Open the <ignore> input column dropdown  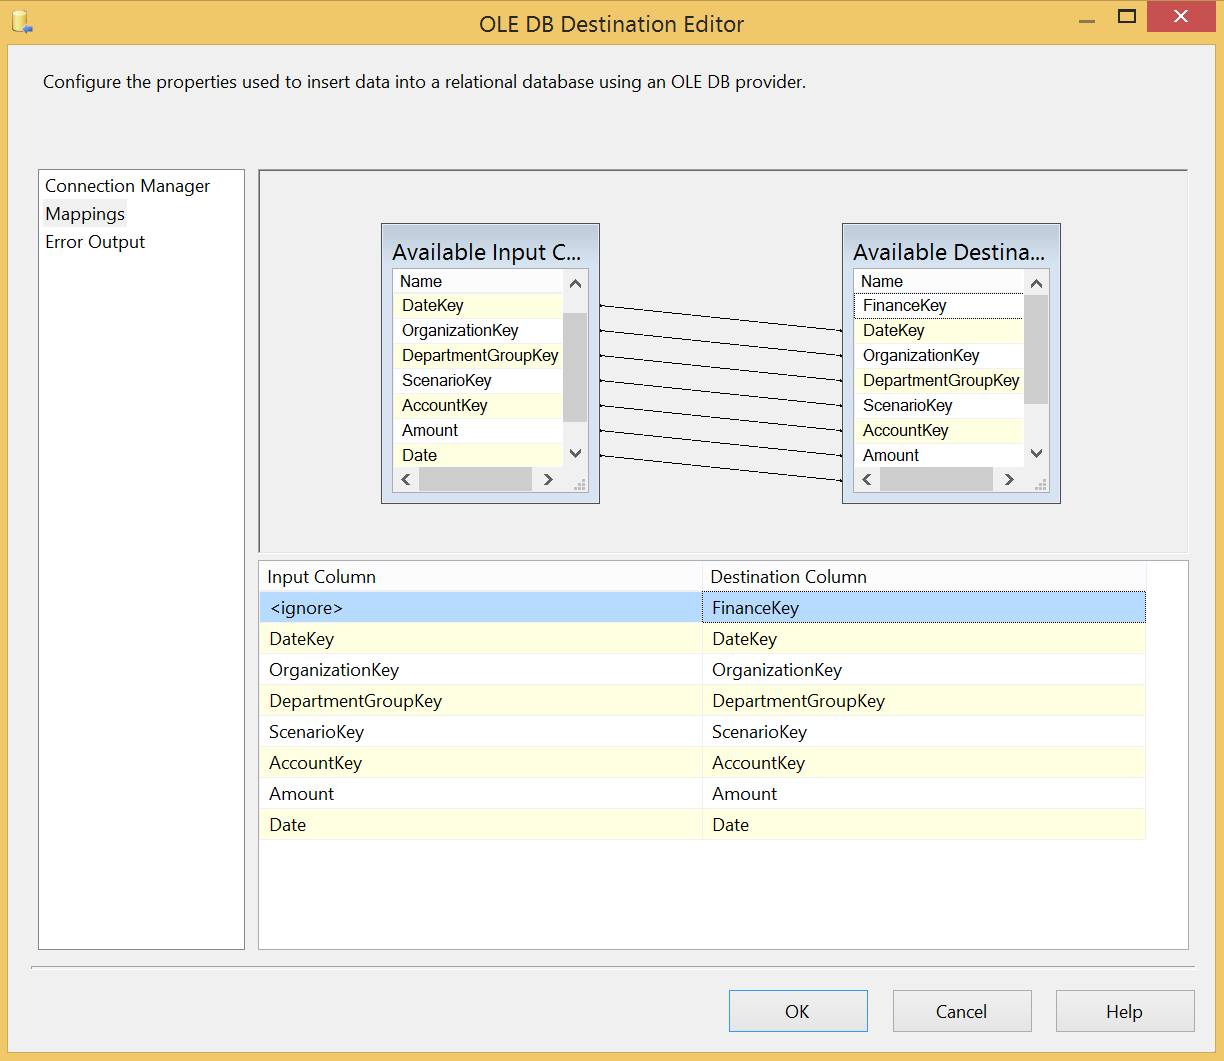(x=480, y=608)
